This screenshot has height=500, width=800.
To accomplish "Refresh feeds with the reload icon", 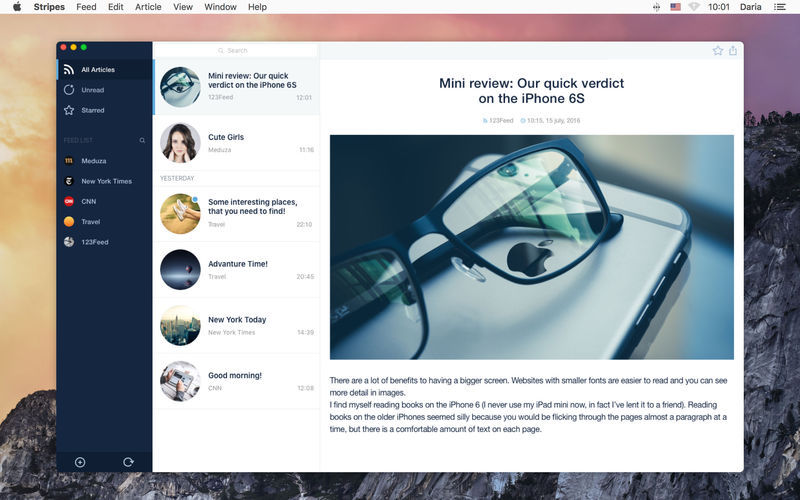I will 128,462.
